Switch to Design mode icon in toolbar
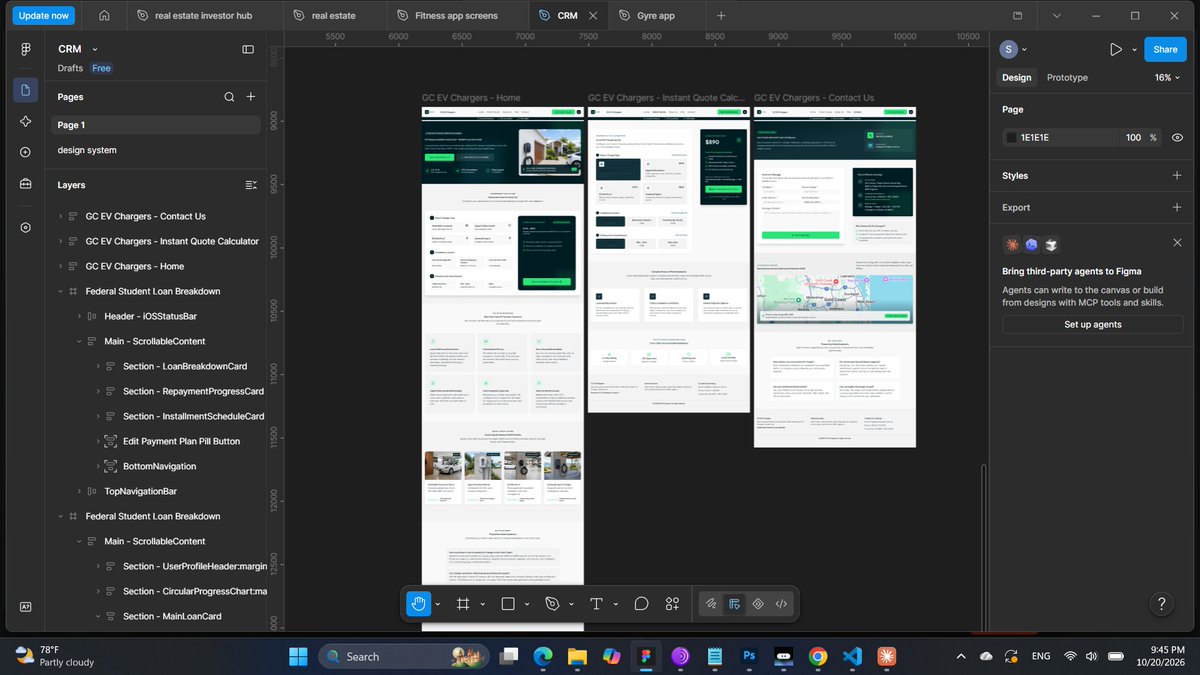Viewport: 1200px width, 675px height. pyautogui.click(x=734, y=604)
